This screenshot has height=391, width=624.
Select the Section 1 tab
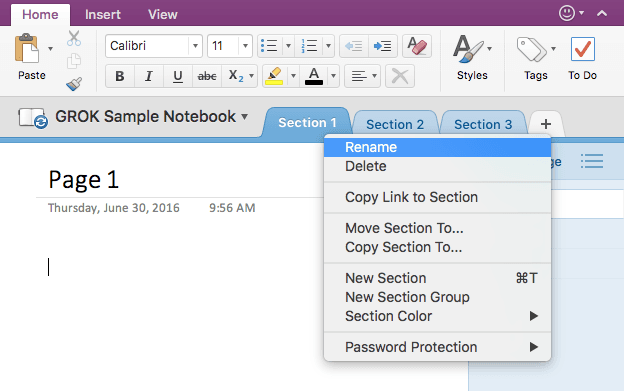click(307, 123)
